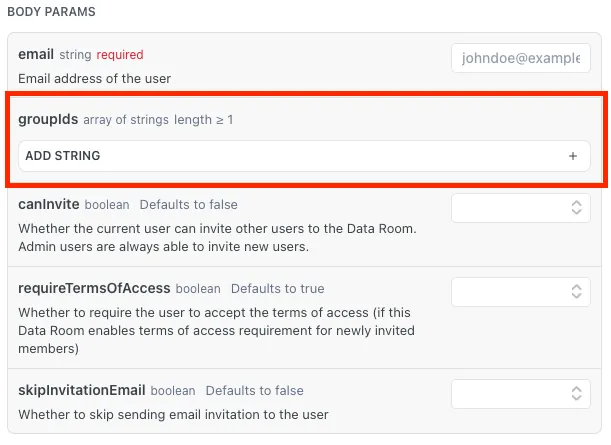Focus the email input field
This screenshot has width=611, height=445.
pos(521,58)
